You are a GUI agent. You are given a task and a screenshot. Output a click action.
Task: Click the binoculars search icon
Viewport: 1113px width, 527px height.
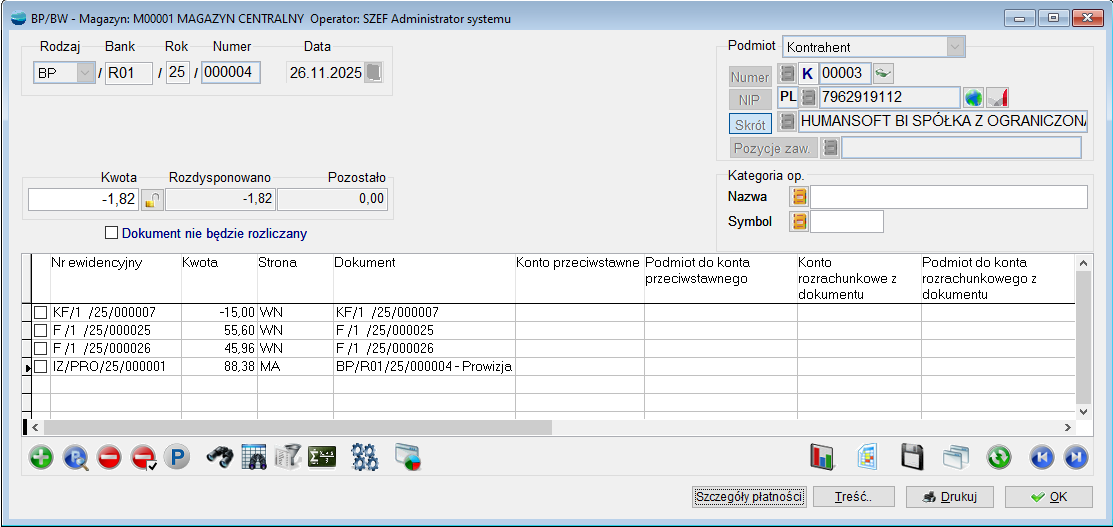point(220,458)
